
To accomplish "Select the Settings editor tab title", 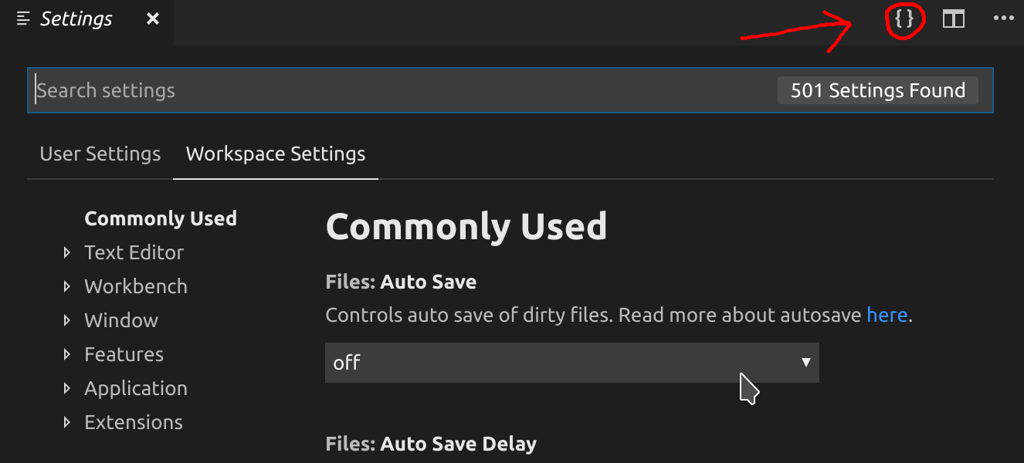I will pos(76,20).
